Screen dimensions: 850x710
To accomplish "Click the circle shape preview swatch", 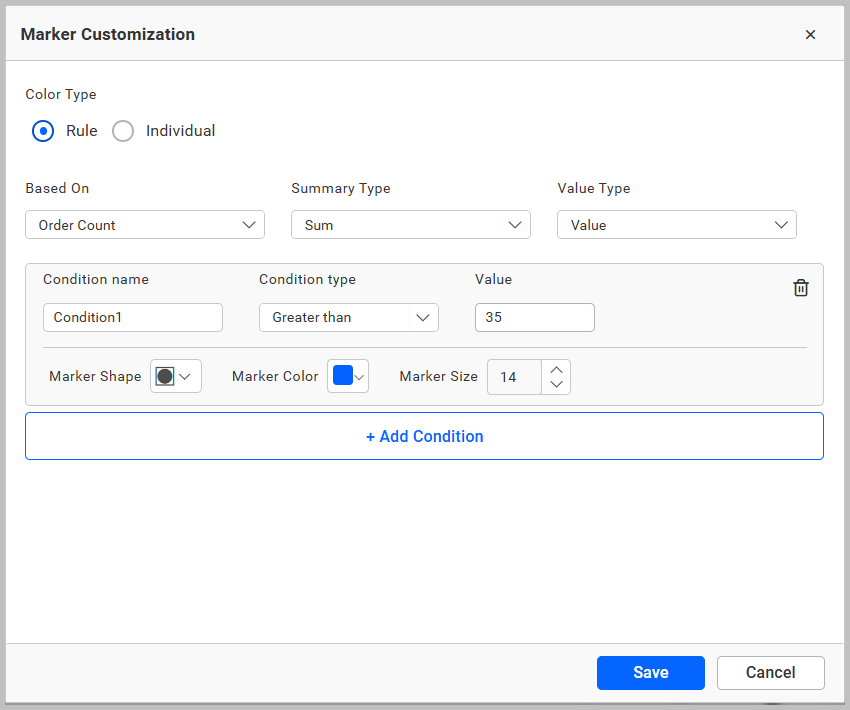I will (x=166, y=376).
